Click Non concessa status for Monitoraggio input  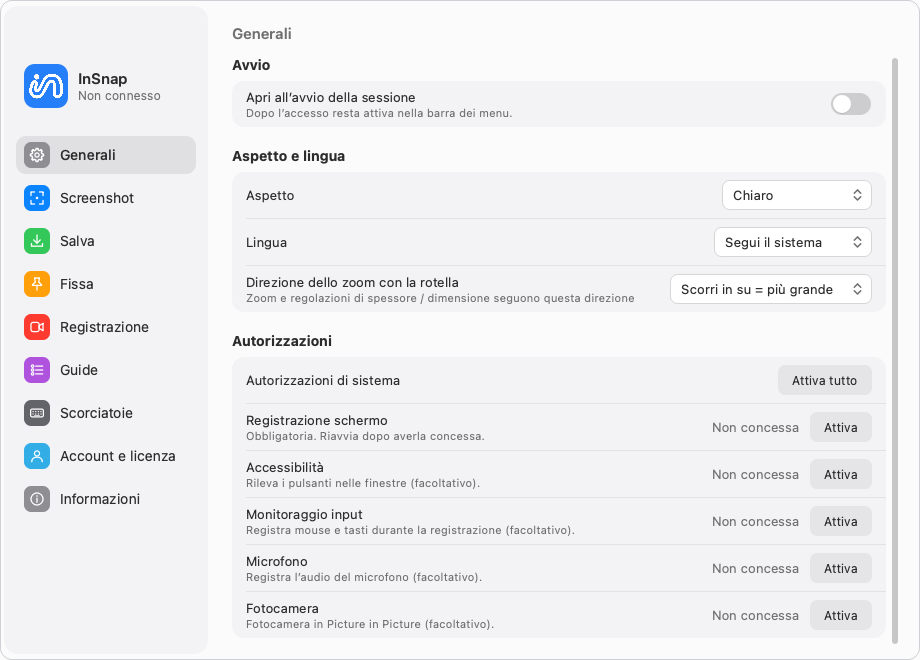(755, 522)
